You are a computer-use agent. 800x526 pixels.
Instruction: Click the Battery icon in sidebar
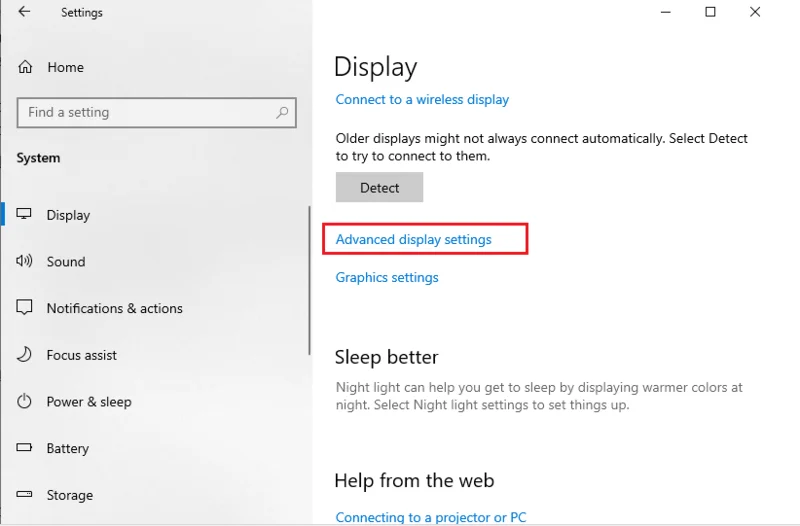tap(24, 448)
